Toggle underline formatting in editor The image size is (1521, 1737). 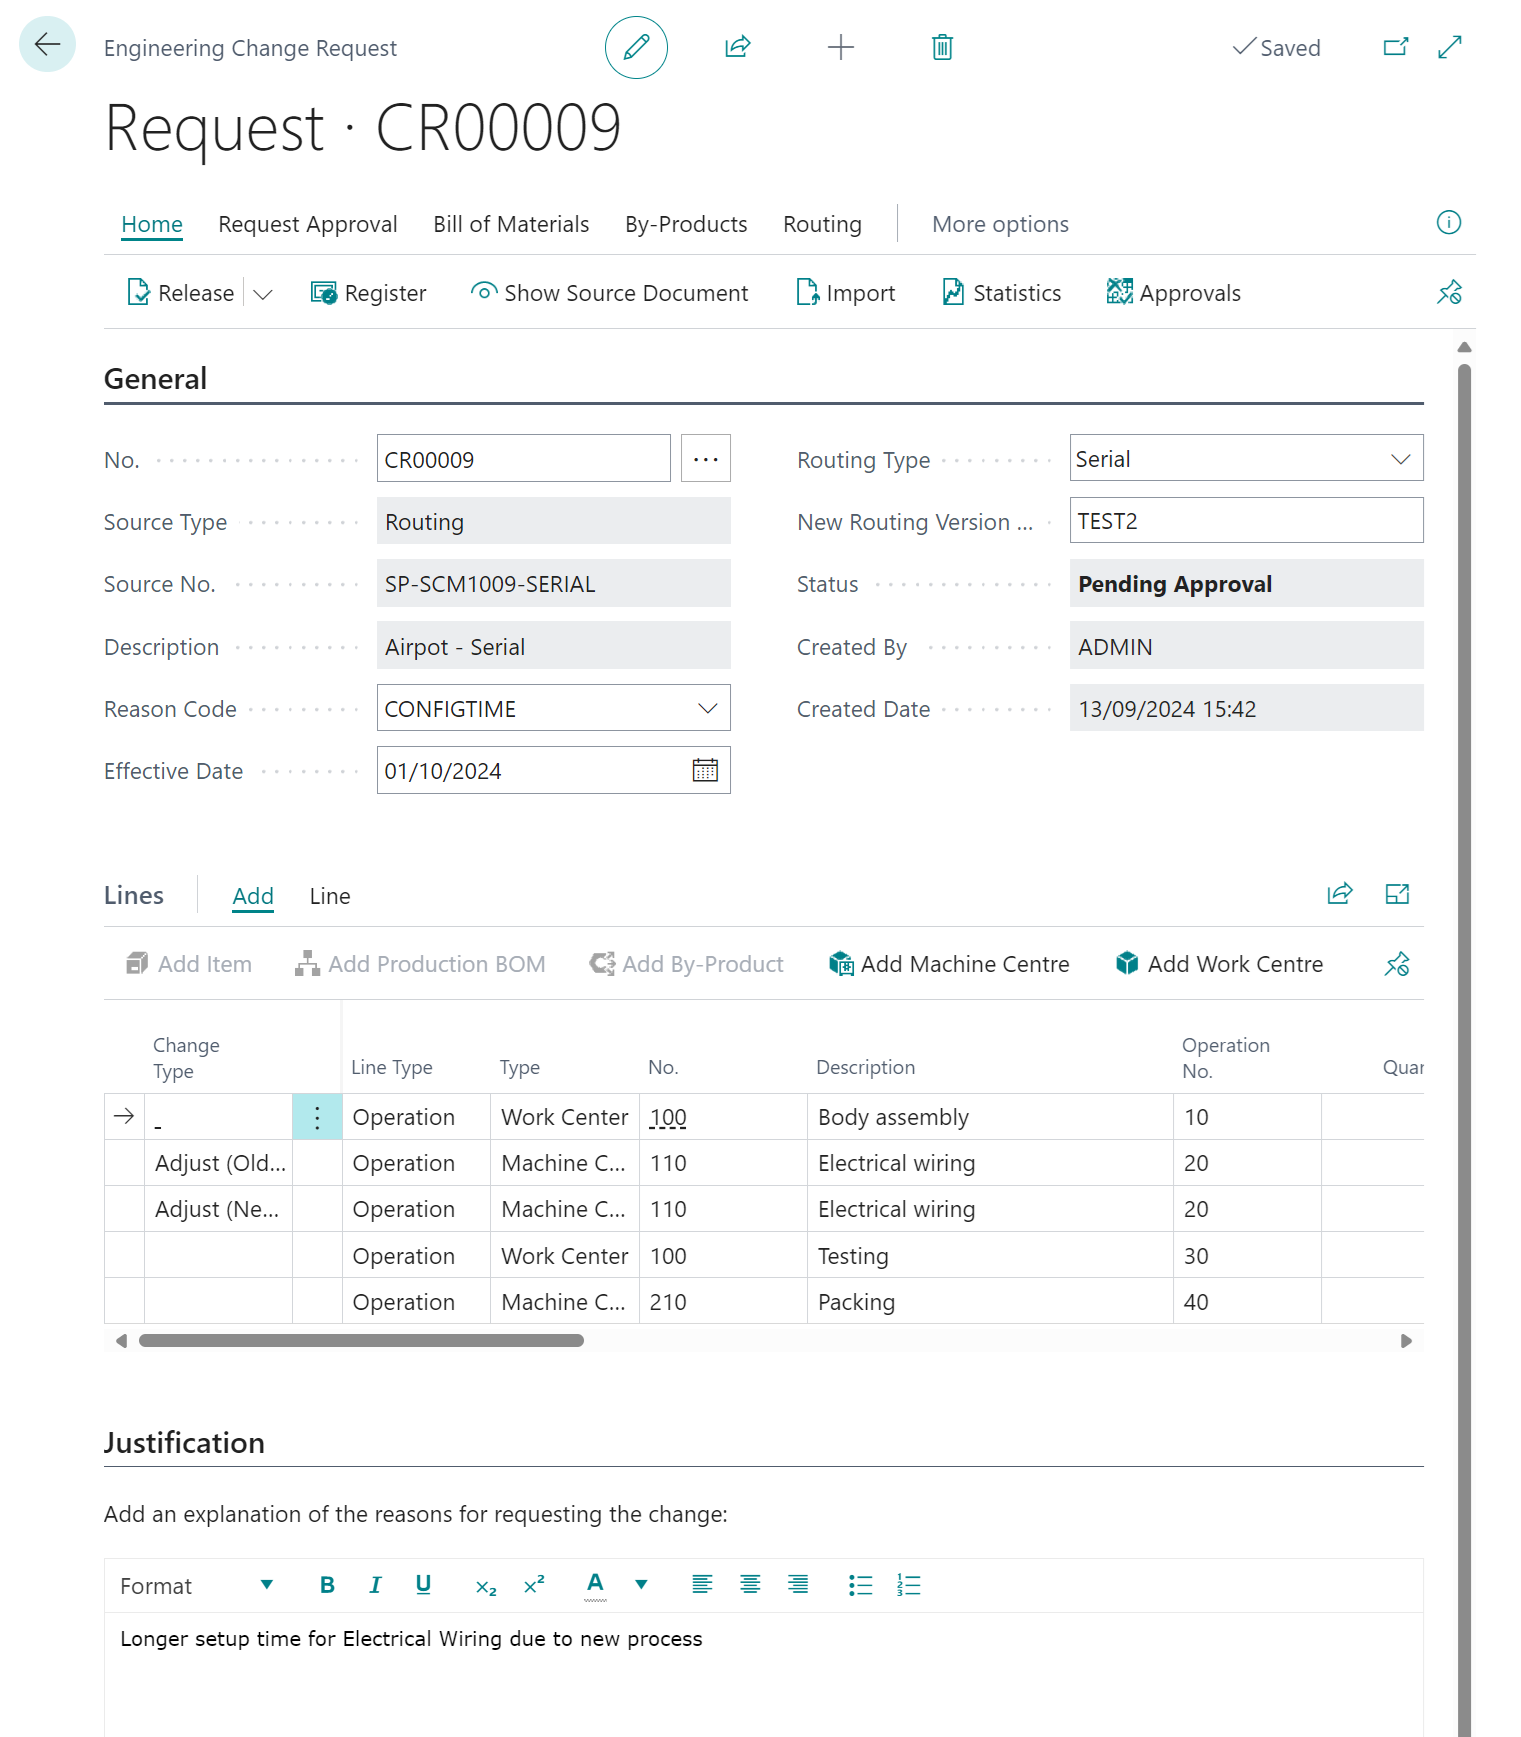(x=423, y=1585)
